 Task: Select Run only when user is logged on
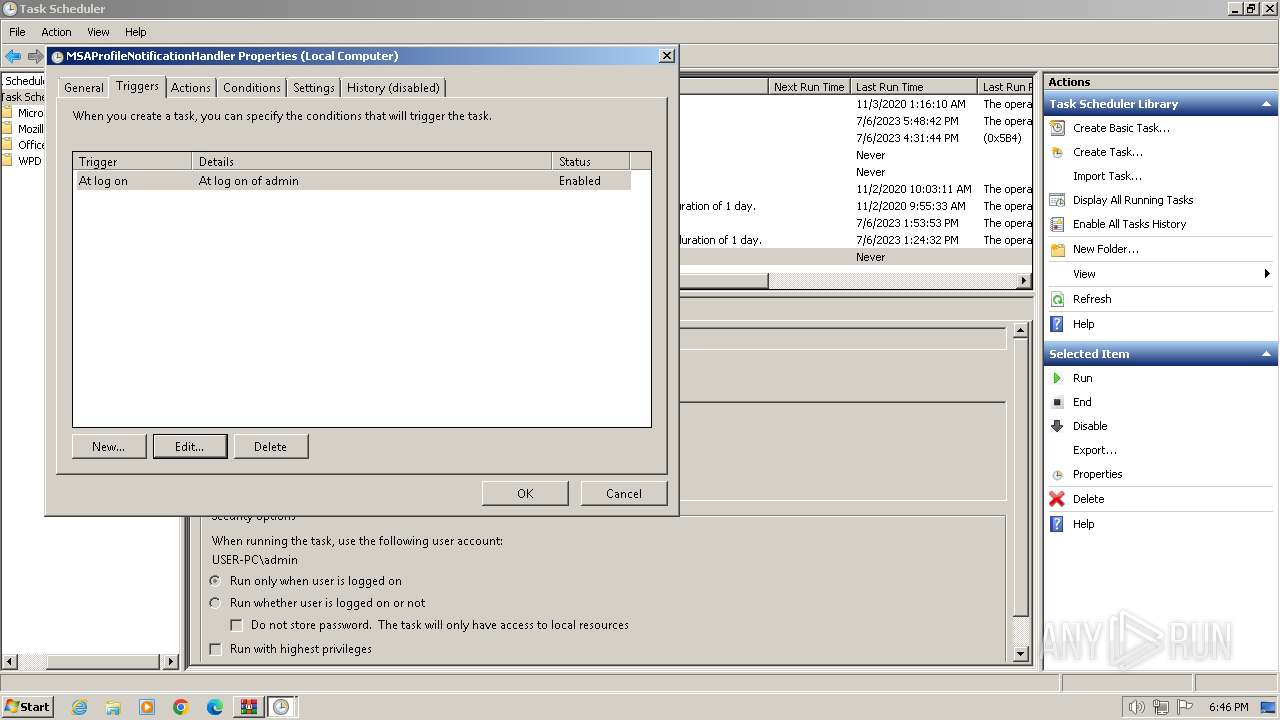(215, 581)
